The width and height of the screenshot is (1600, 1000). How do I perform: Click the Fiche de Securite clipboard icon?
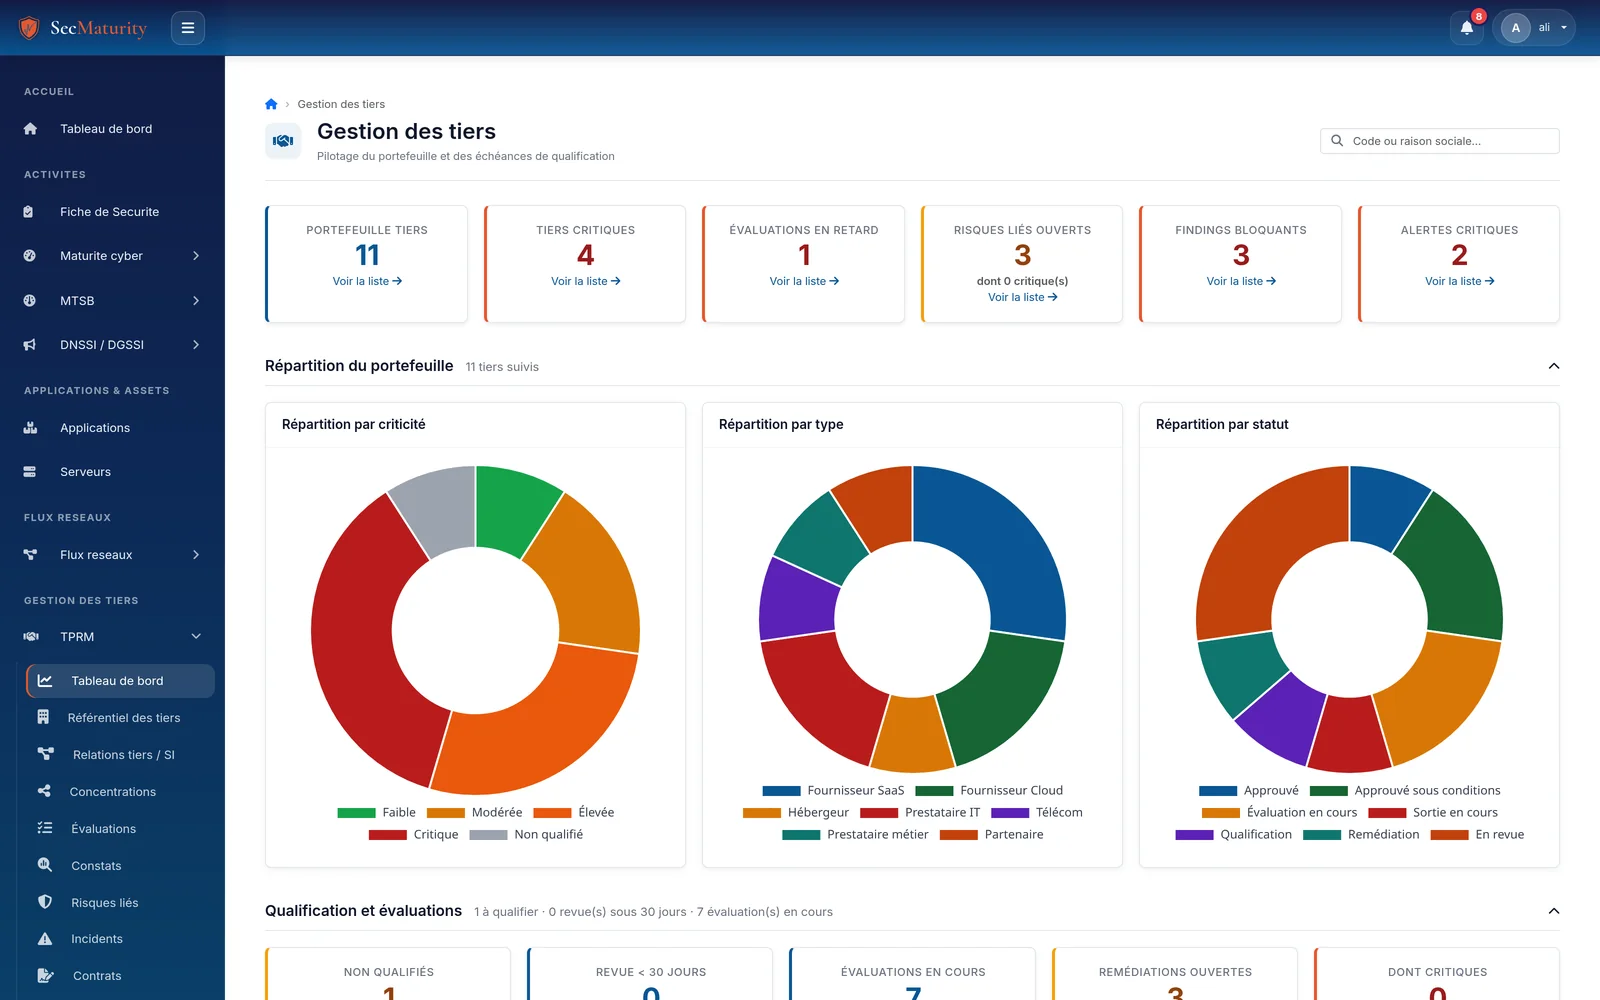[29, 212]
